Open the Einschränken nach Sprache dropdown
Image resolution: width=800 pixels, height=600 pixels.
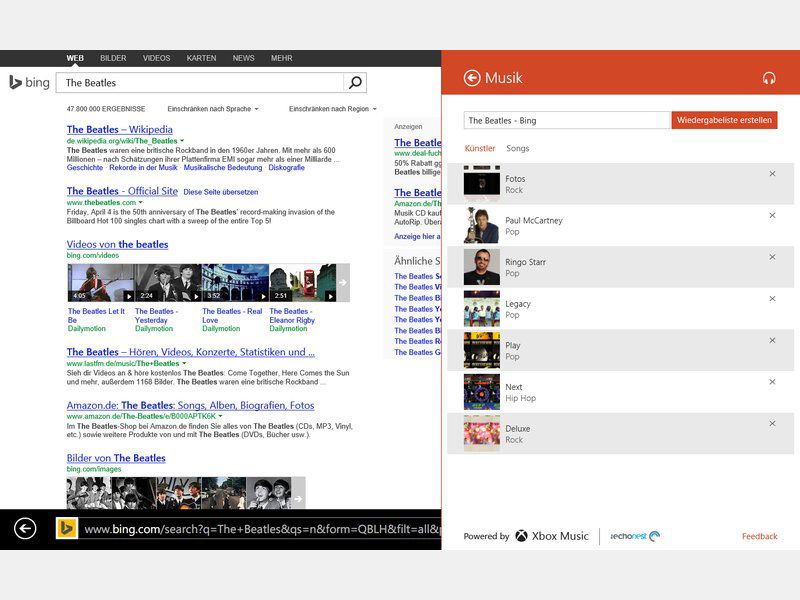(x=213, y=109)
